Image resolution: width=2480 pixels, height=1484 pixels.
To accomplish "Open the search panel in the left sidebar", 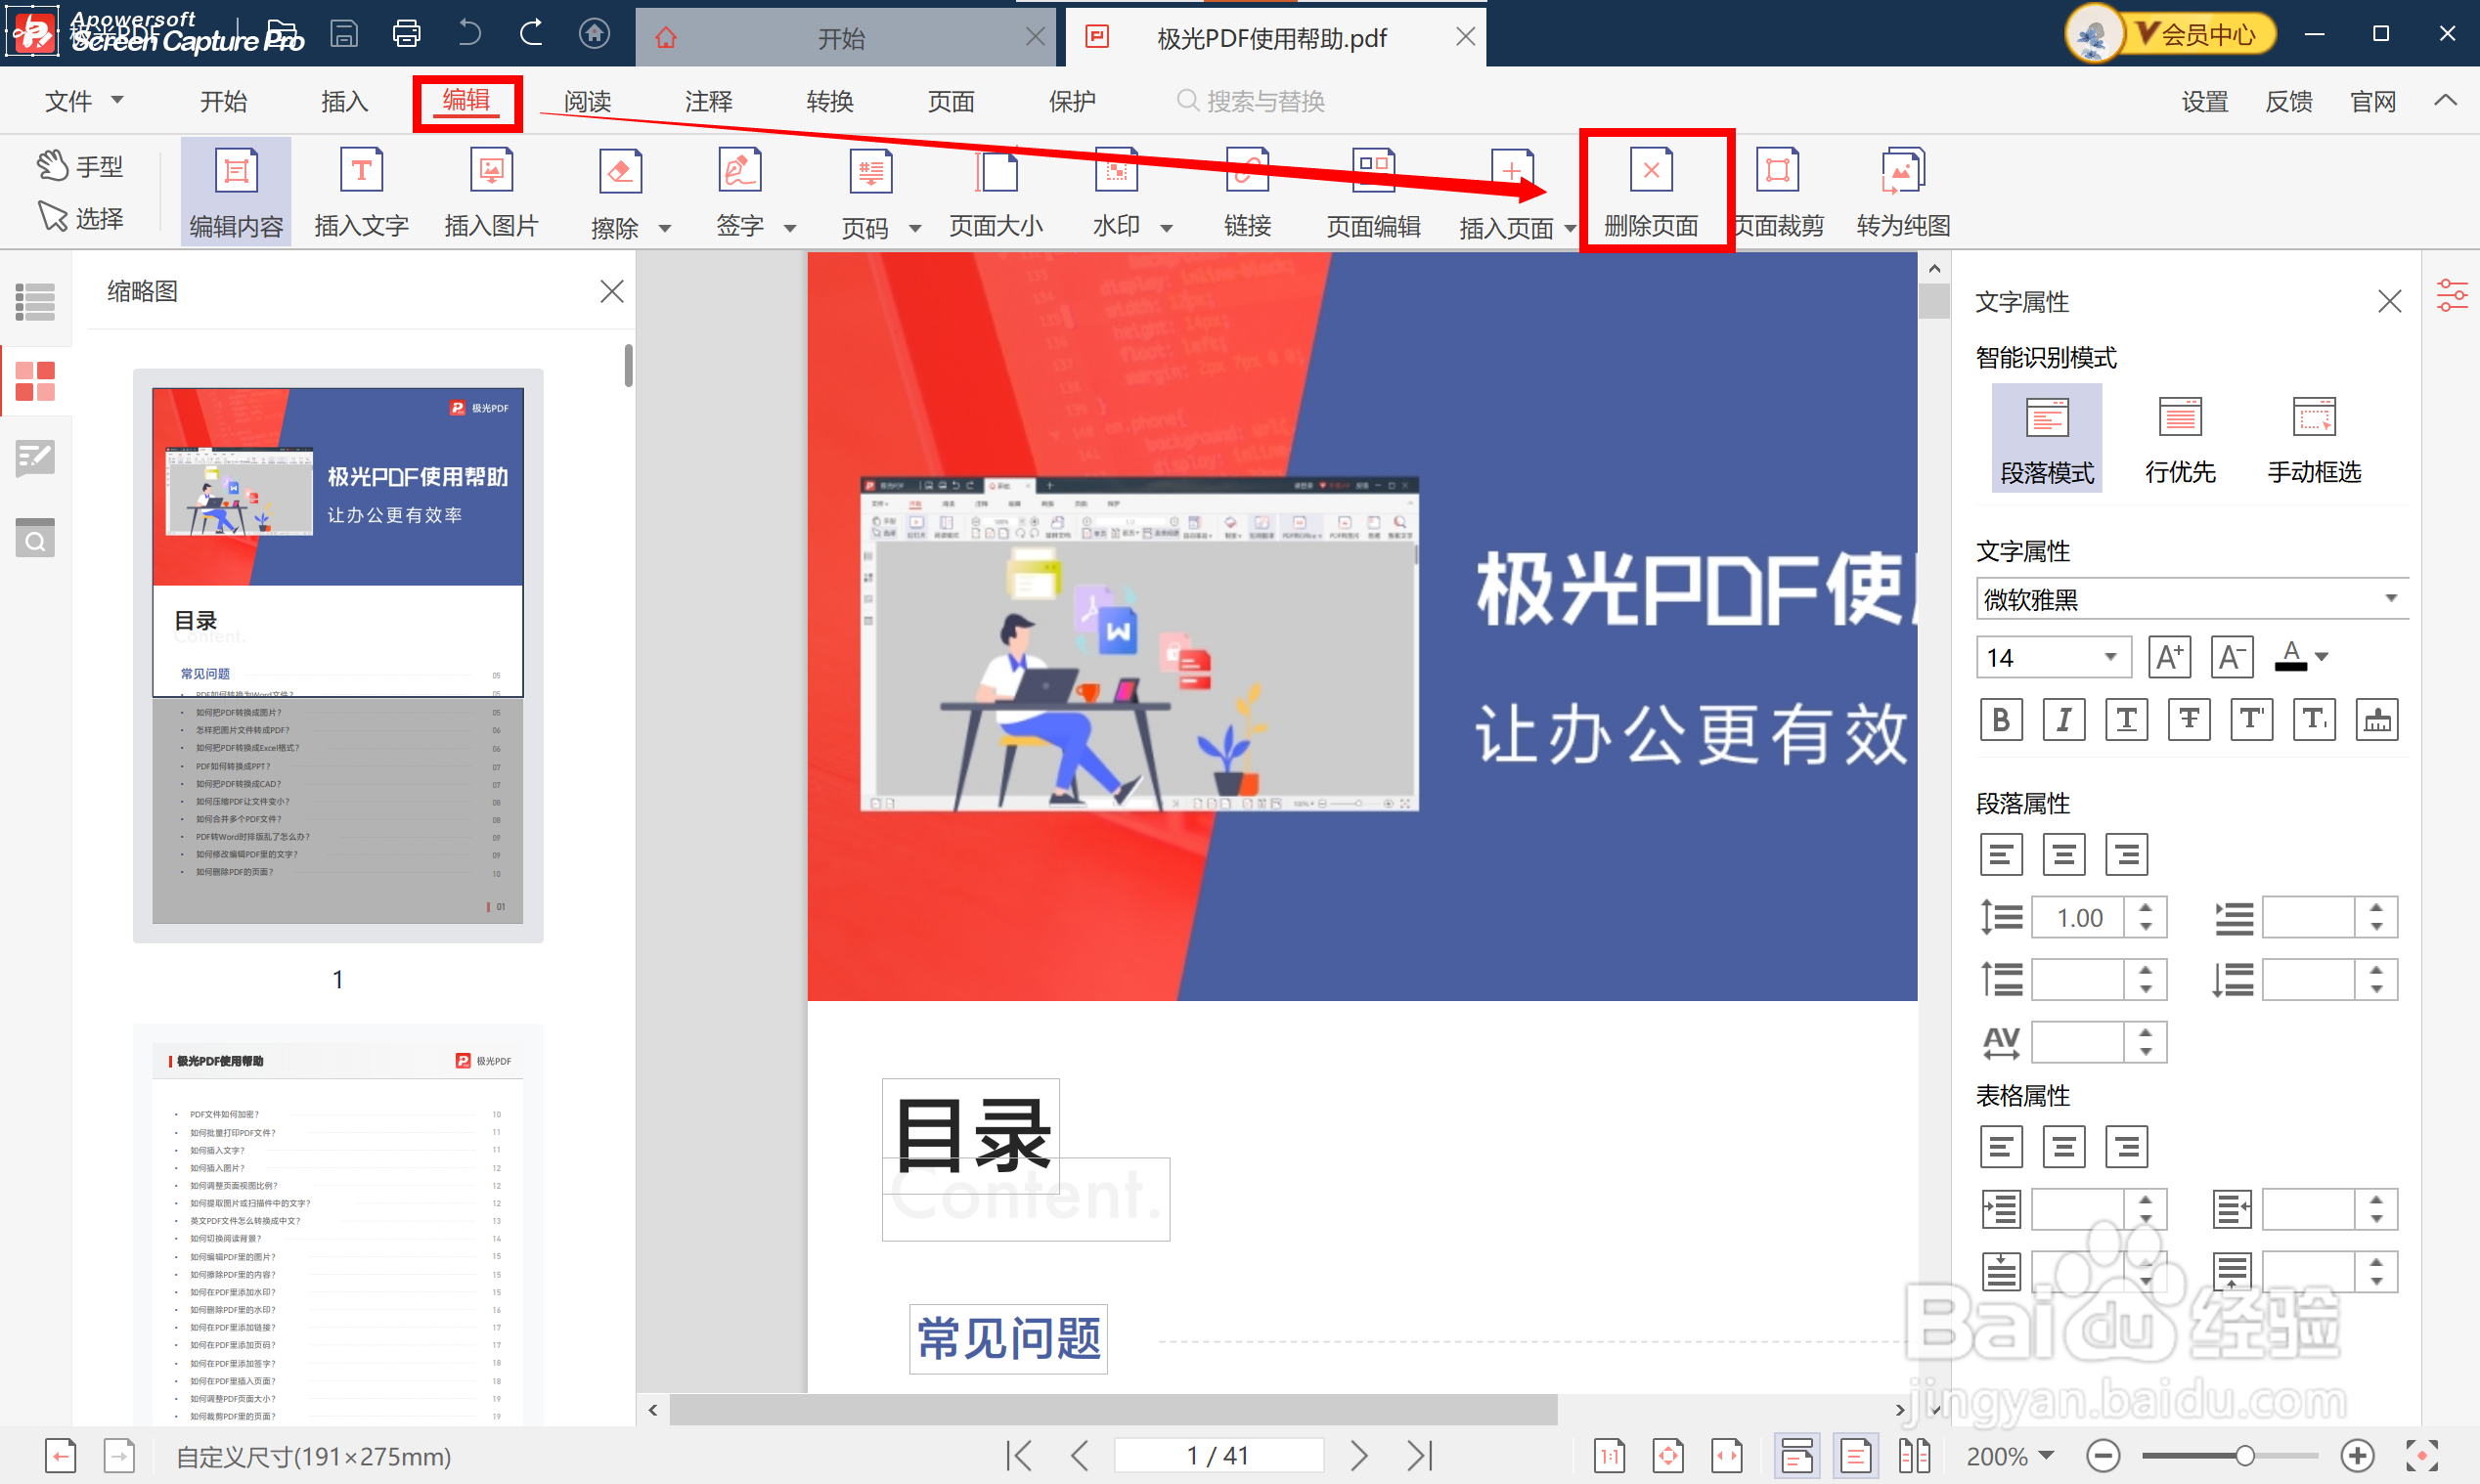I will click(x=35, y=540).
